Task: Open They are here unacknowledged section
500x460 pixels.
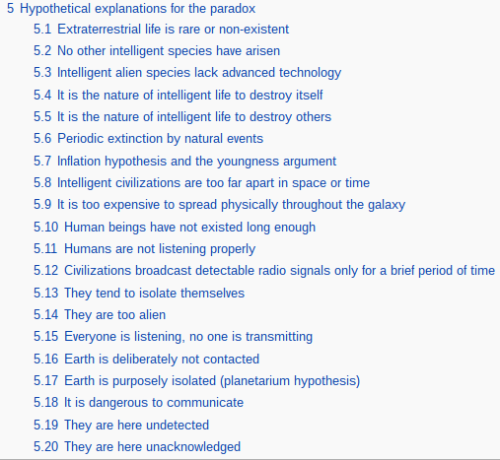Action: [137, 447]
